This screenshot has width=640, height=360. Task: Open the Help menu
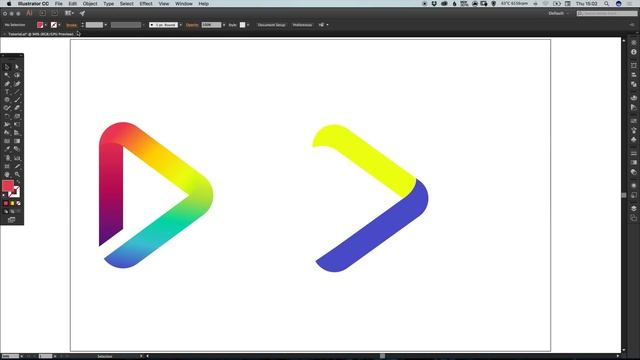pyautogui.click(x=204, y=4)
